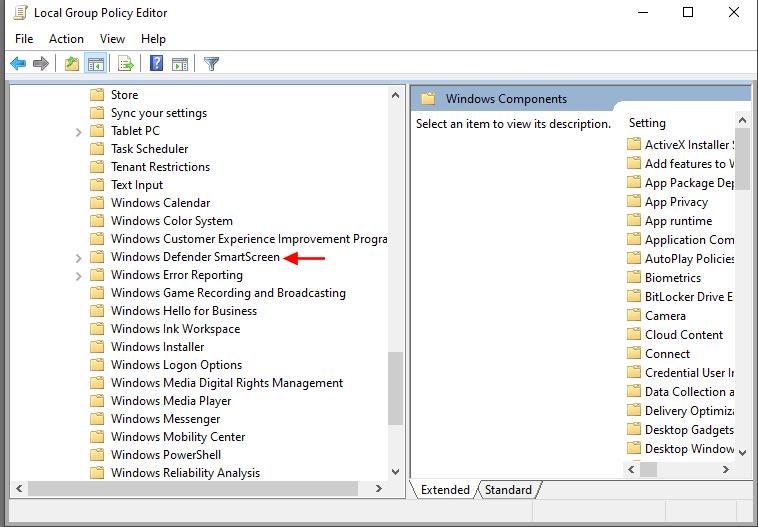Click folder icon beside Cloud Content
The height and width of the screenshot is (527, 758).
pos(634,335)
